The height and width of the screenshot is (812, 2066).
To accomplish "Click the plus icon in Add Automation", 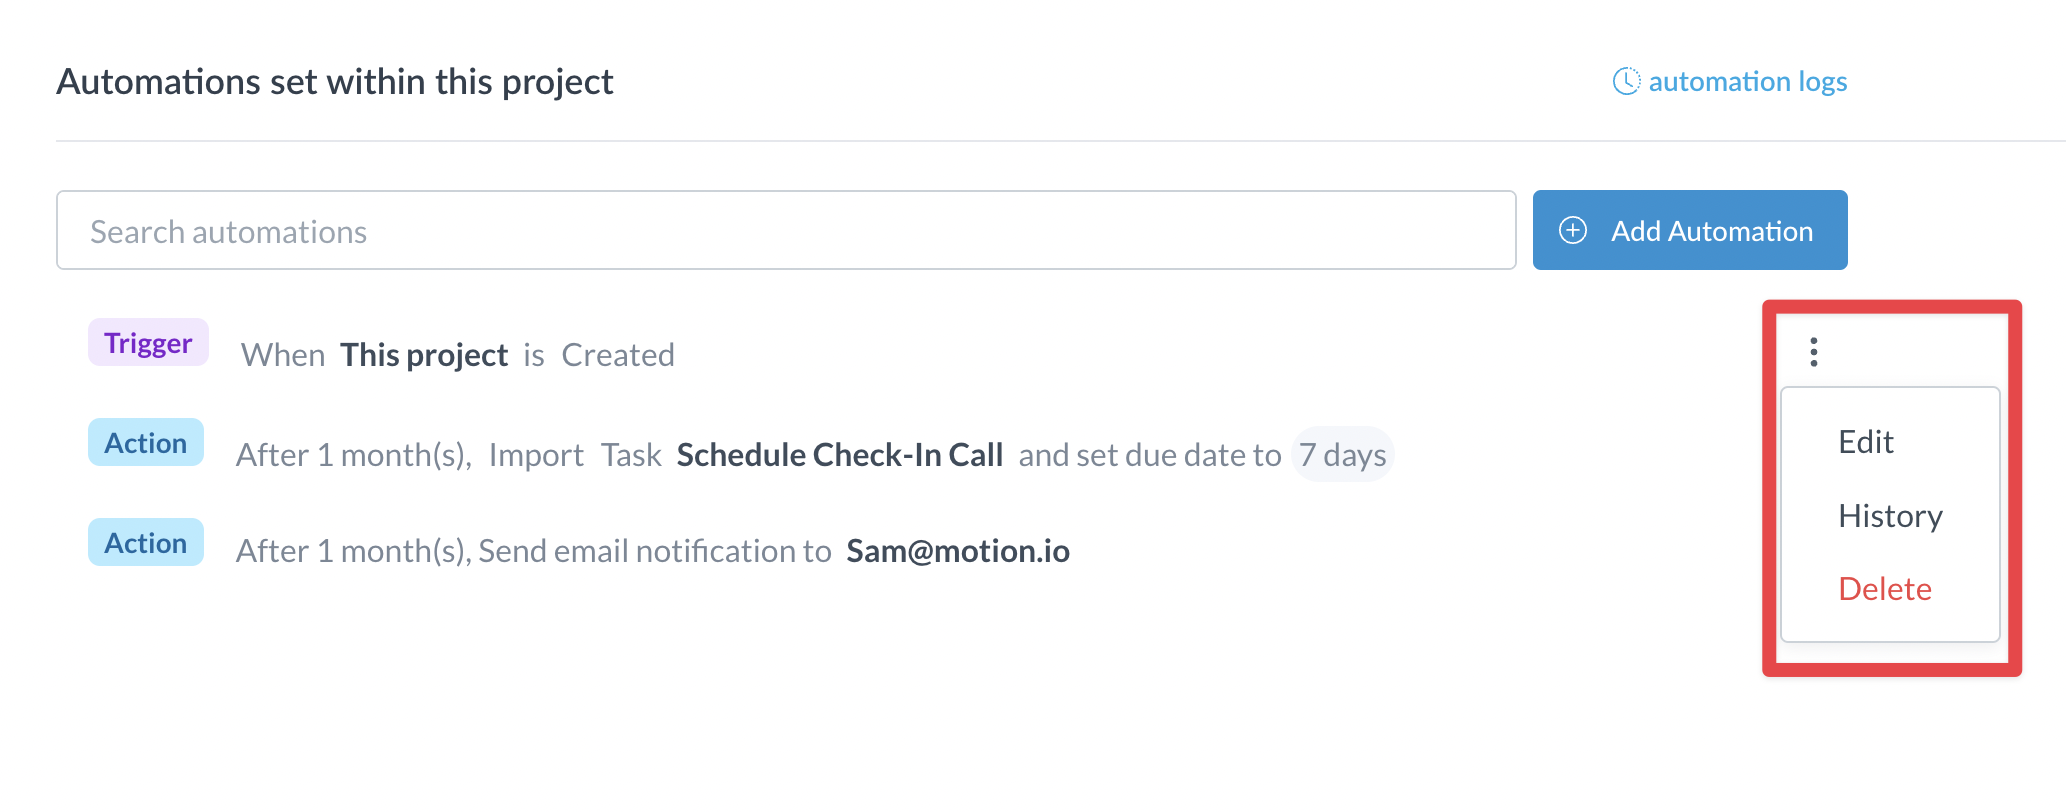I will (x=1573, y=231).
